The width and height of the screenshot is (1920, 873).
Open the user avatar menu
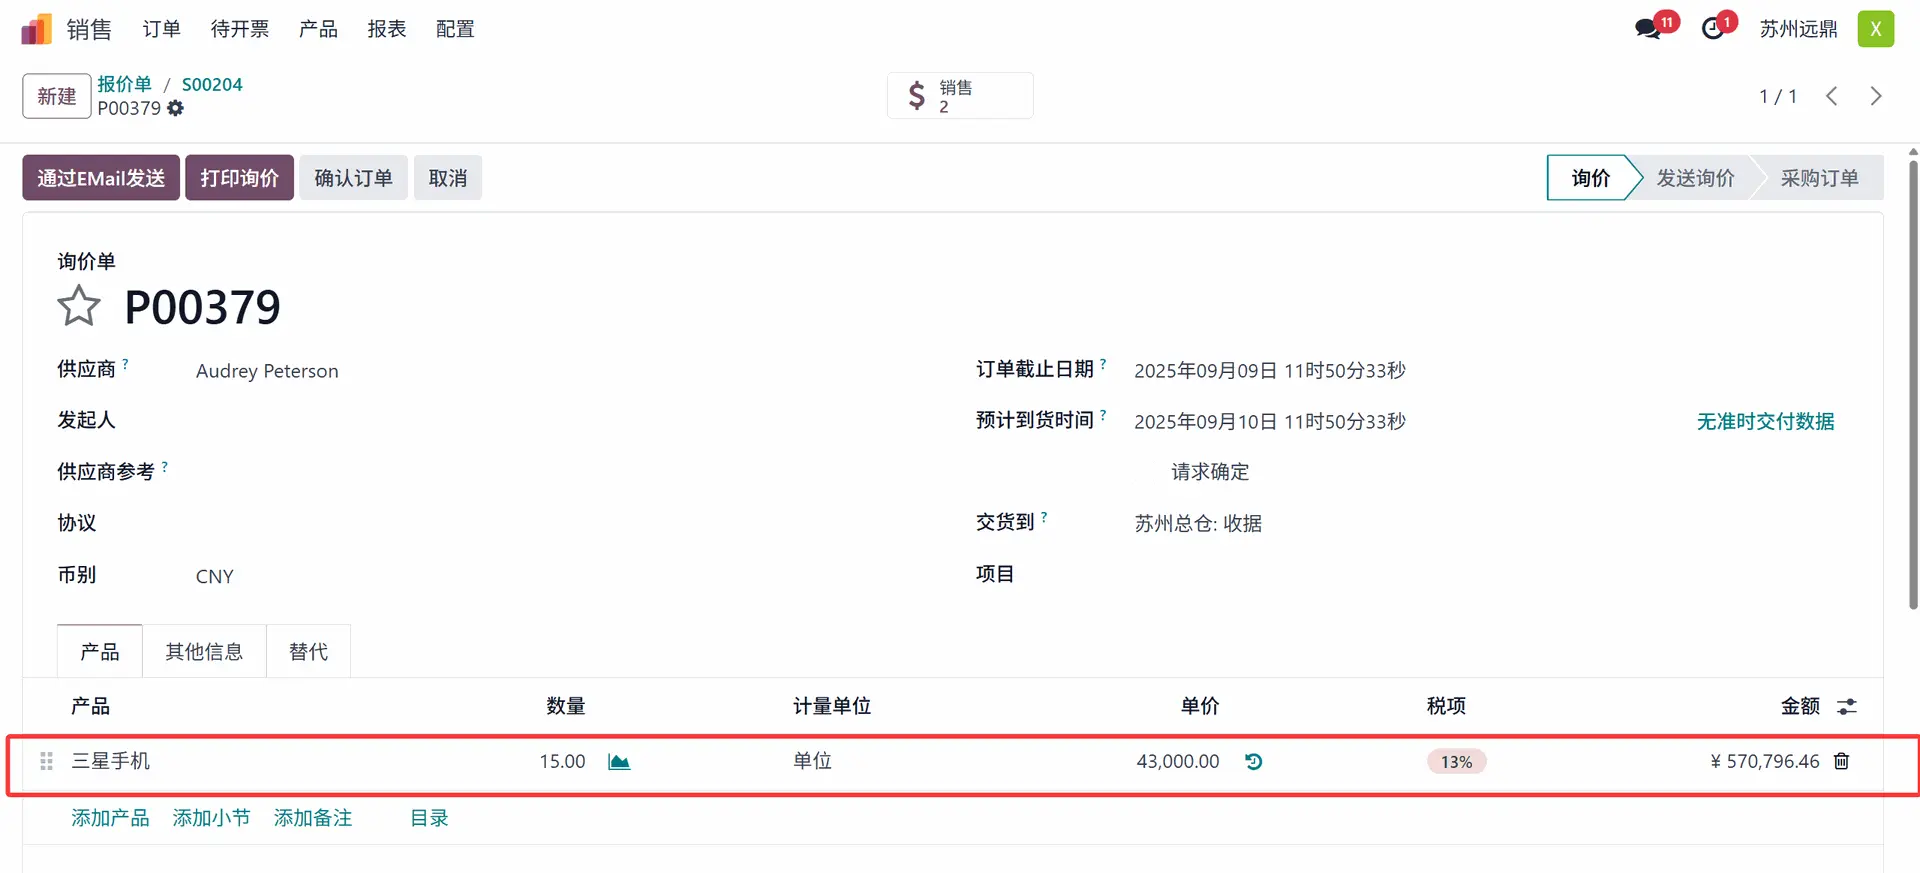1875,29
